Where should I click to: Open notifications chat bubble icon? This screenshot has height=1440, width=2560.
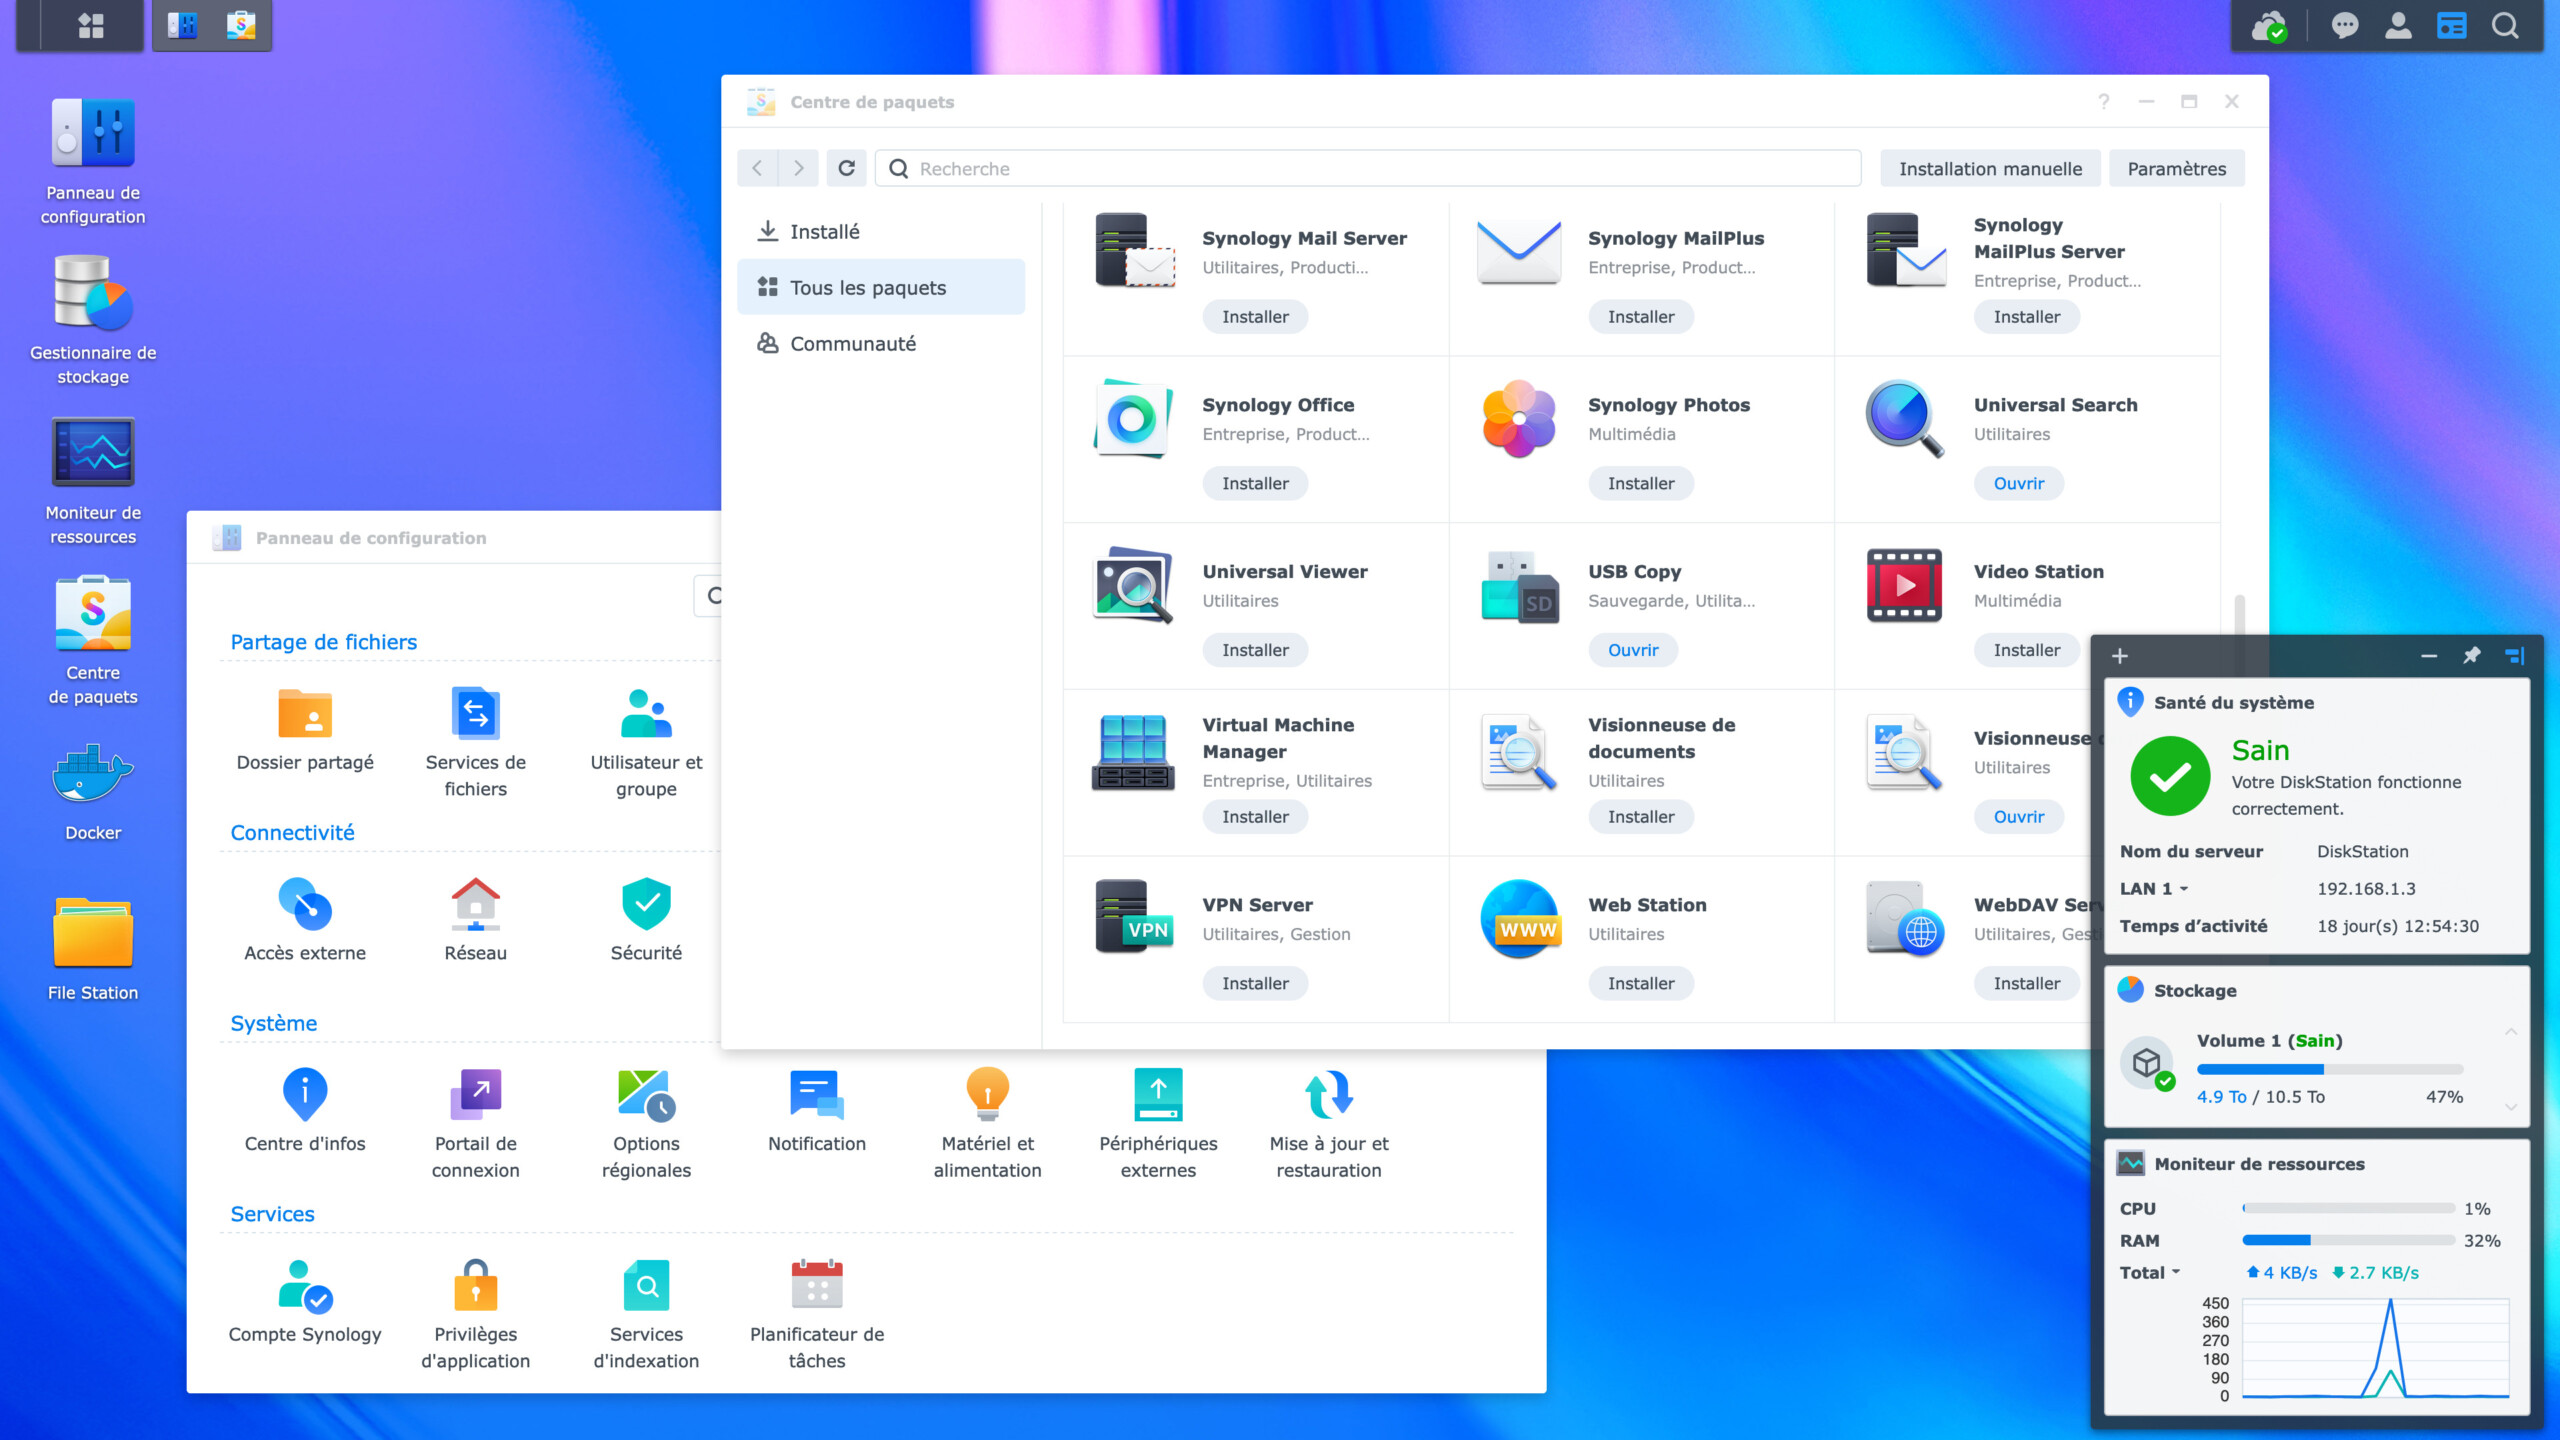point(2344,25)
